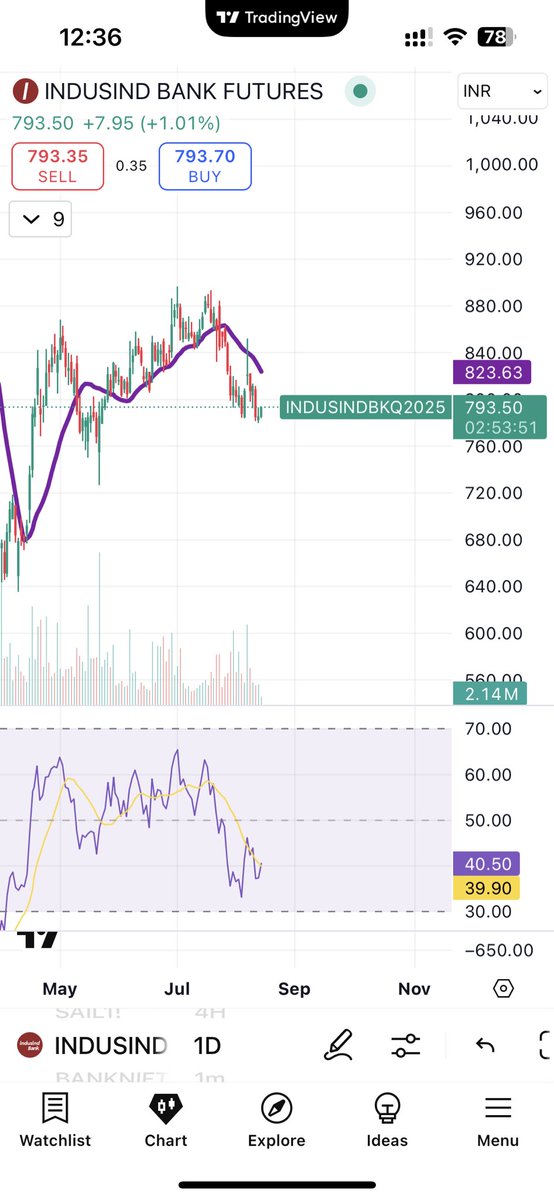
Task: Open the indicators settings sliders icon
Action: [x=406, y=1046]
